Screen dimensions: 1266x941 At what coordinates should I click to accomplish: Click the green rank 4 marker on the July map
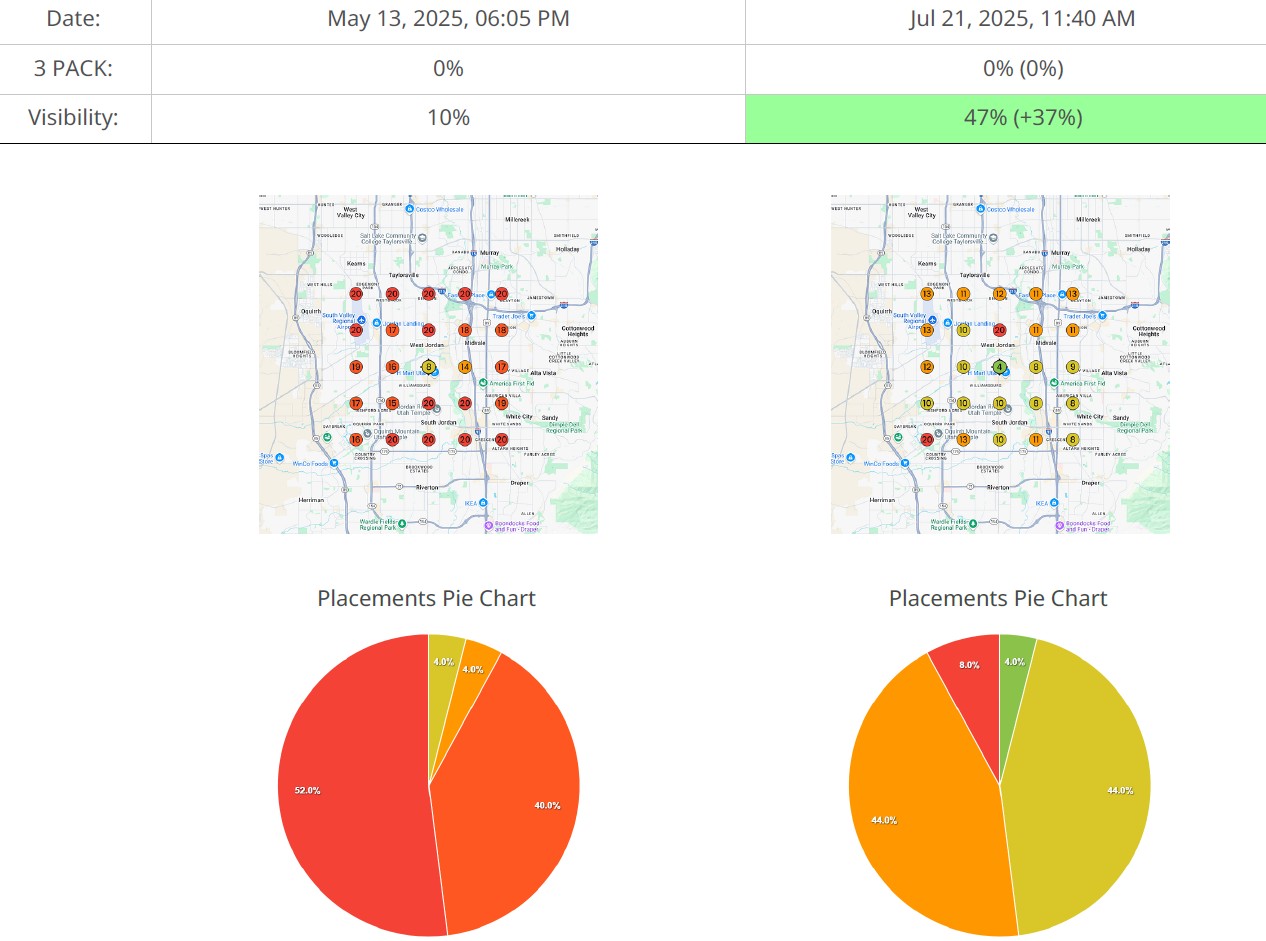point(999,367)
